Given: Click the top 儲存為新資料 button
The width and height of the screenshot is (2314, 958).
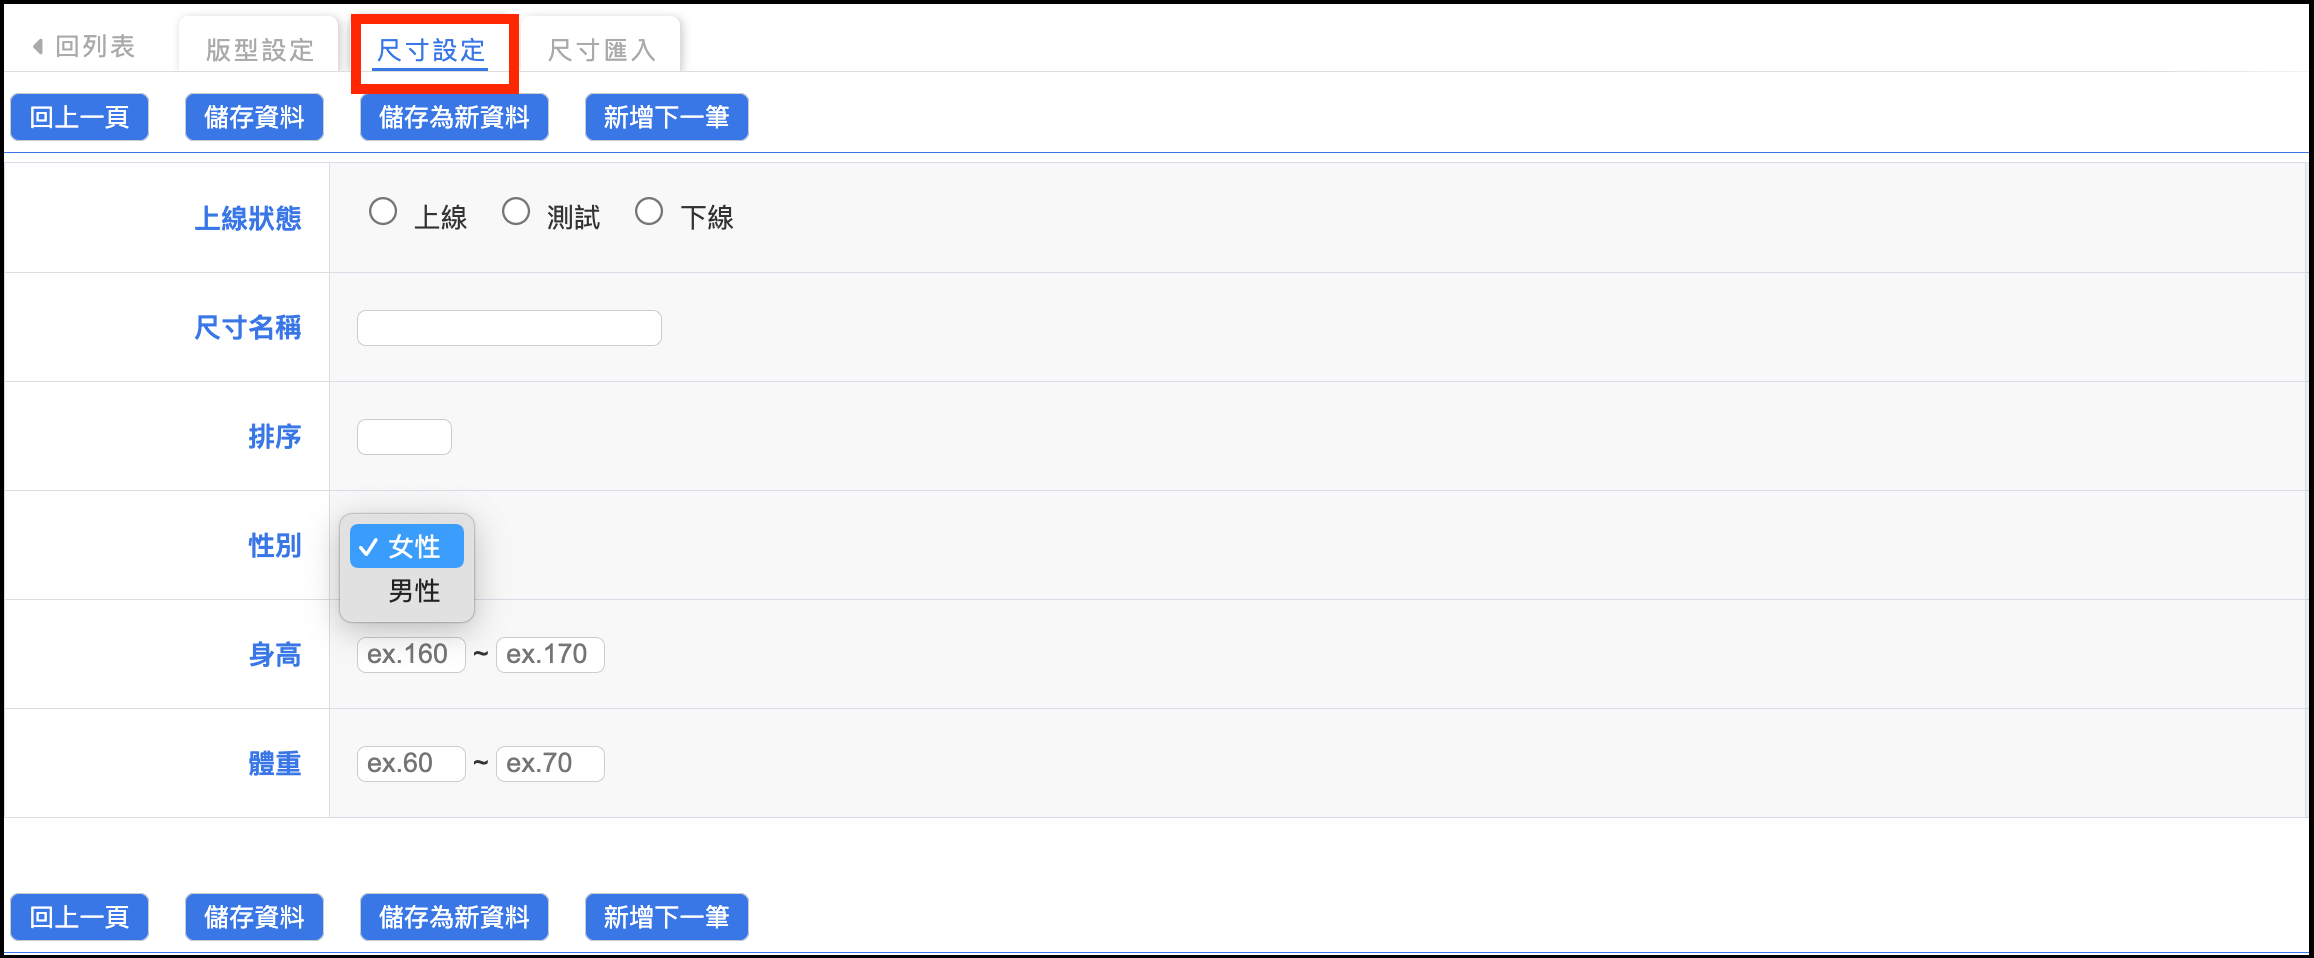Looking at the screenshot, I should pos(454,117).
